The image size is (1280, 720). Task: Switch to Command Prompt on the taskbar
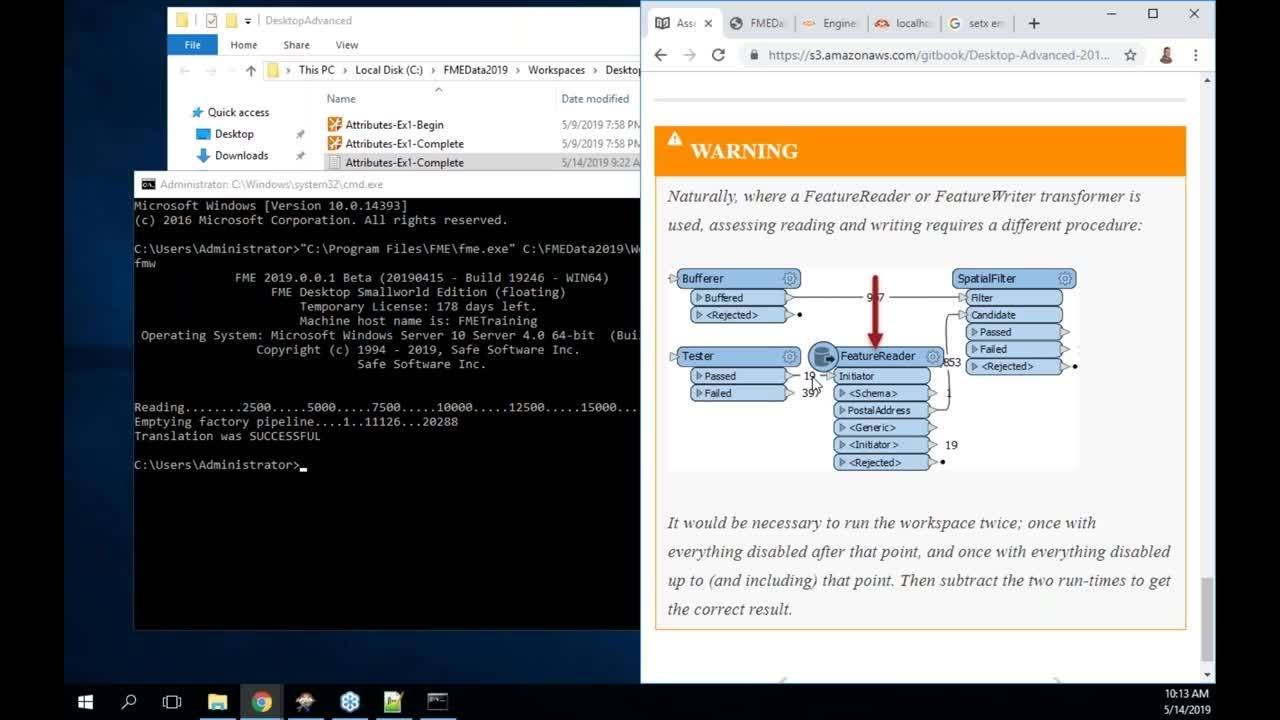point(437,702)
